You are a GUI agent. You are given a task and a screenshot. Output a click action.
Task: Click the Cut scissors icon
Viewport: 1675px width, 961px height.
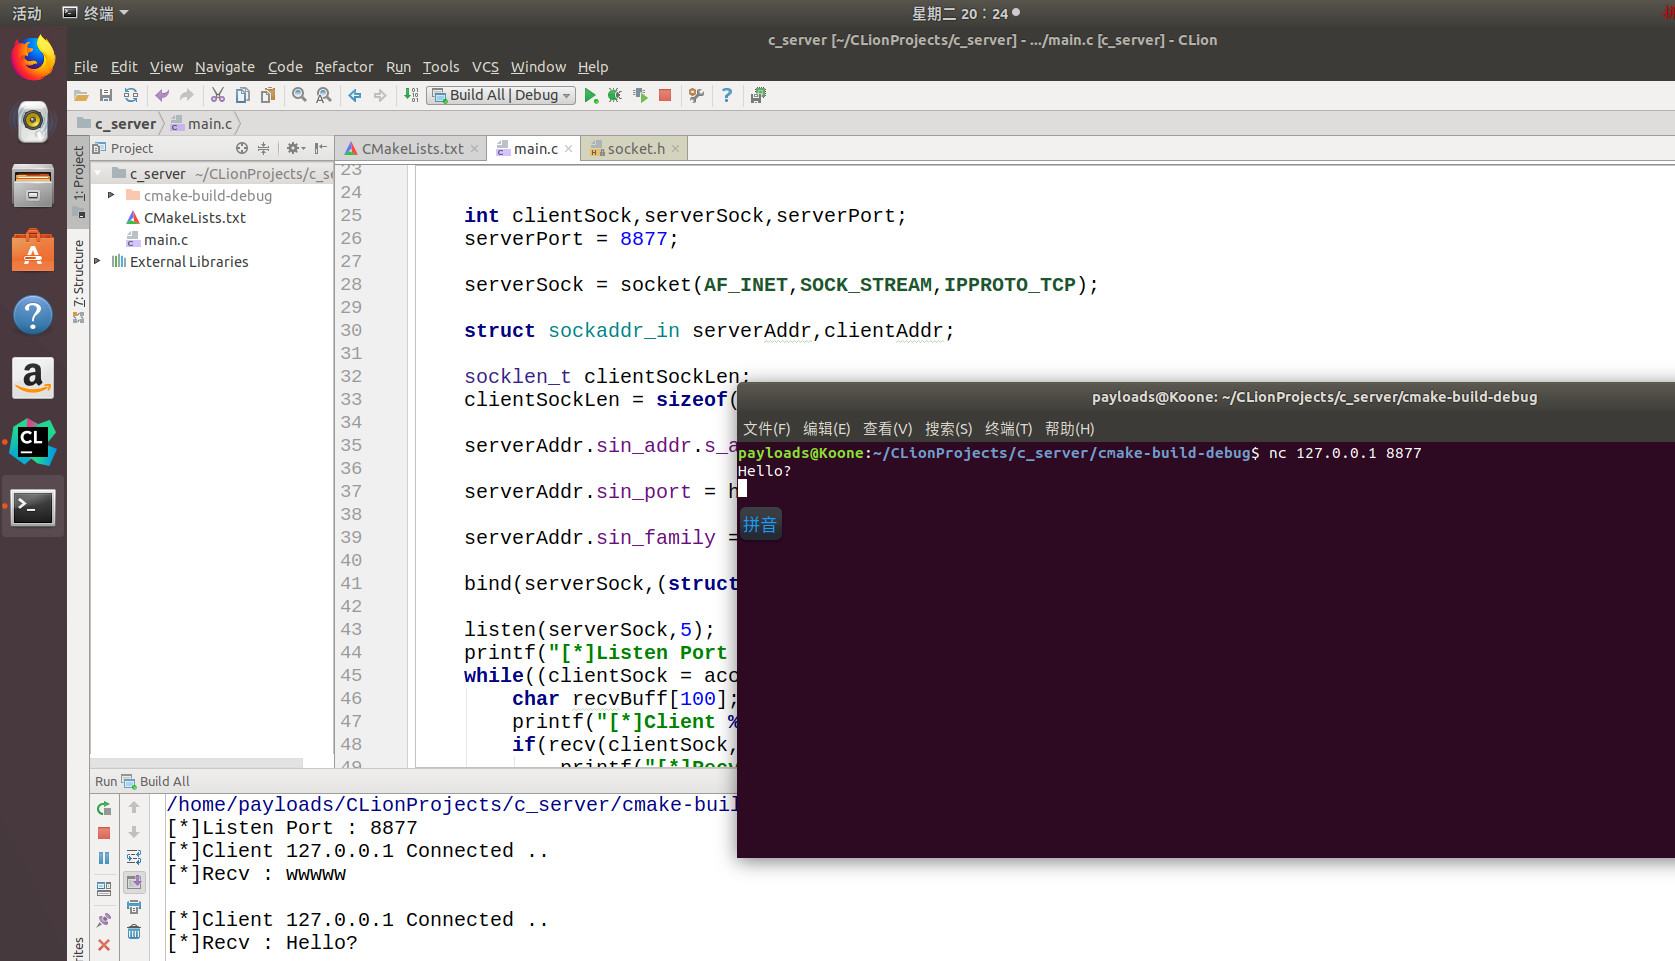[x=218, y=95]
